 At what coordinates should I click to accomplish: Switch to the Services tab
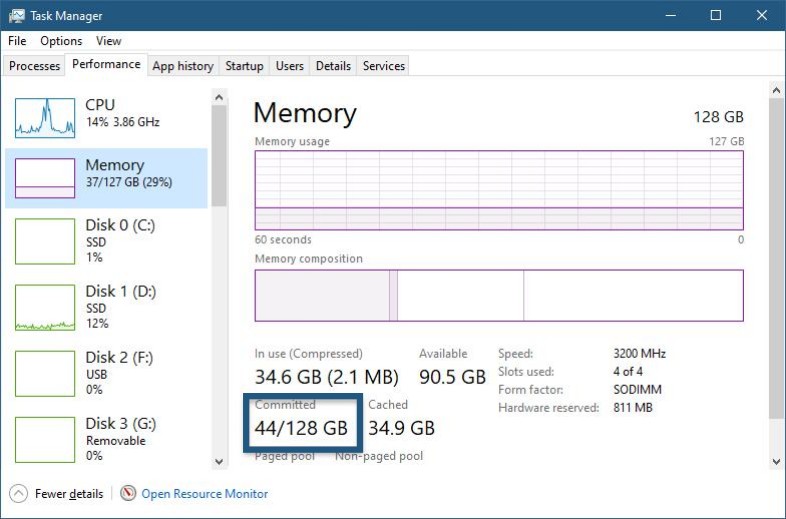(384, 66)
